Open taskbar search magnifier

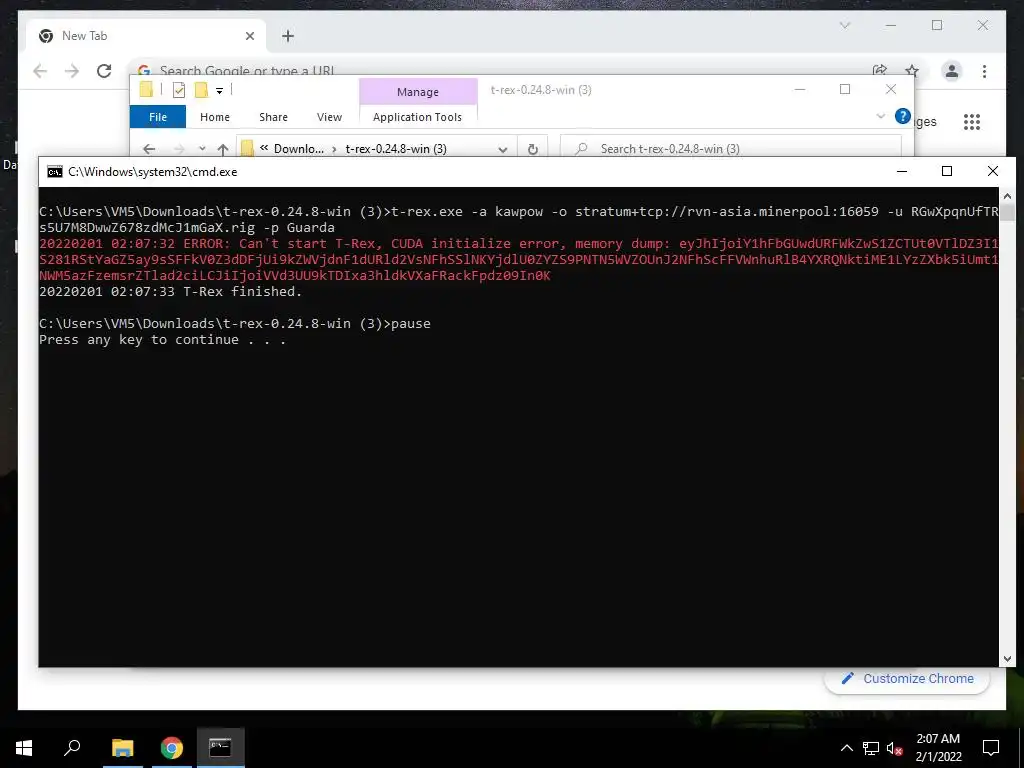pyautogui.click(x=72, y=748)
